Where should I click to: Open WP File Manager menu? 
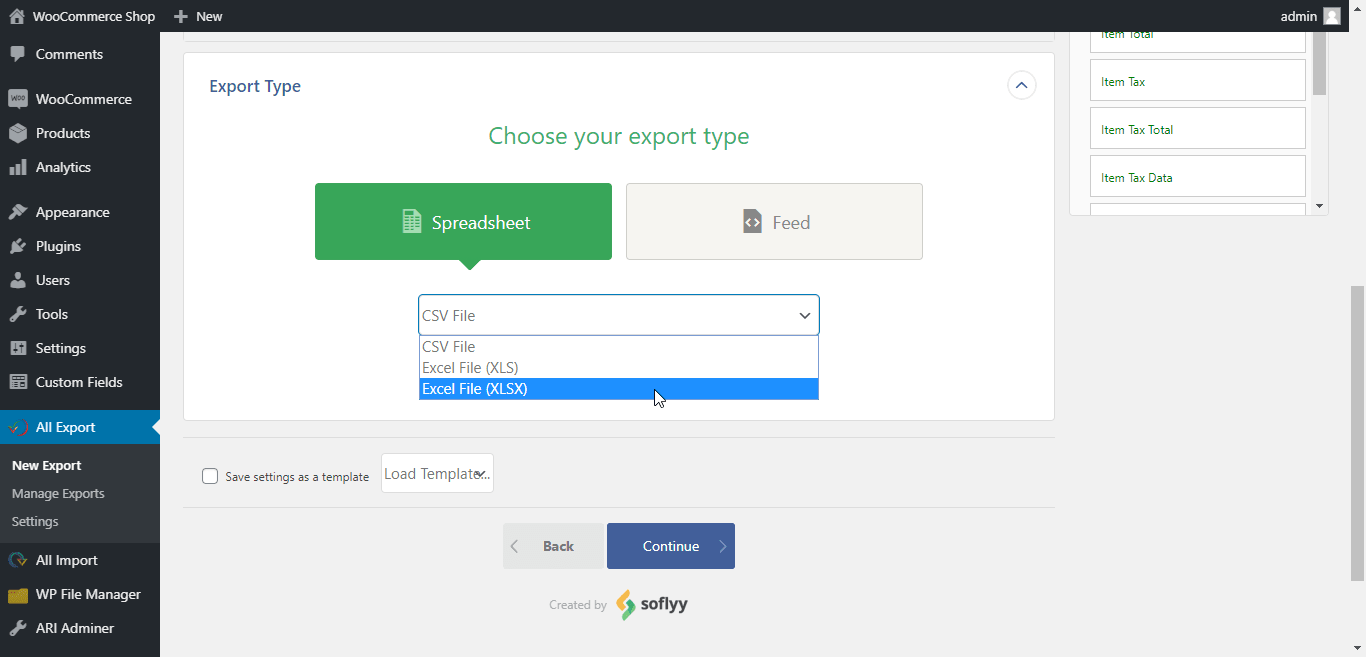click(x=80, y=594)
